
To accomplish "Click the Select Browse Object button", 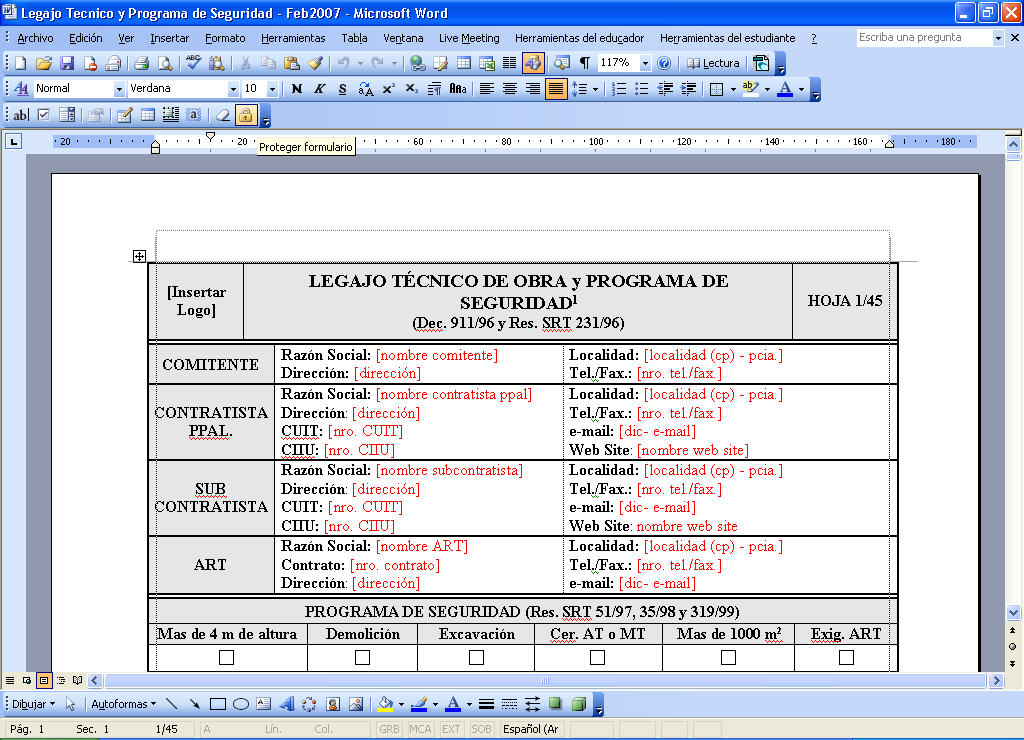I will (1013, 647).
